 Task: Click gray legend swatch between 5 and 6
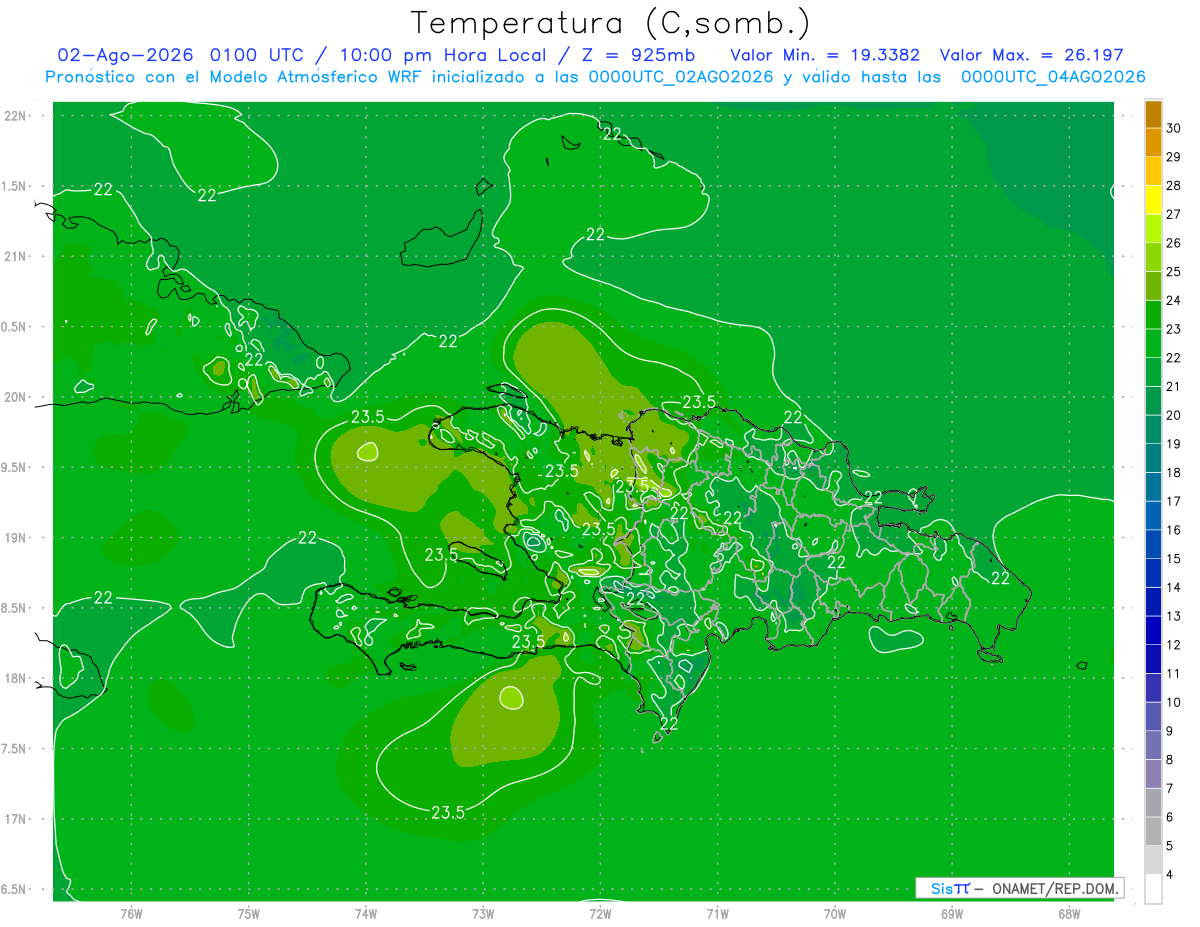tap(1153, 832)
